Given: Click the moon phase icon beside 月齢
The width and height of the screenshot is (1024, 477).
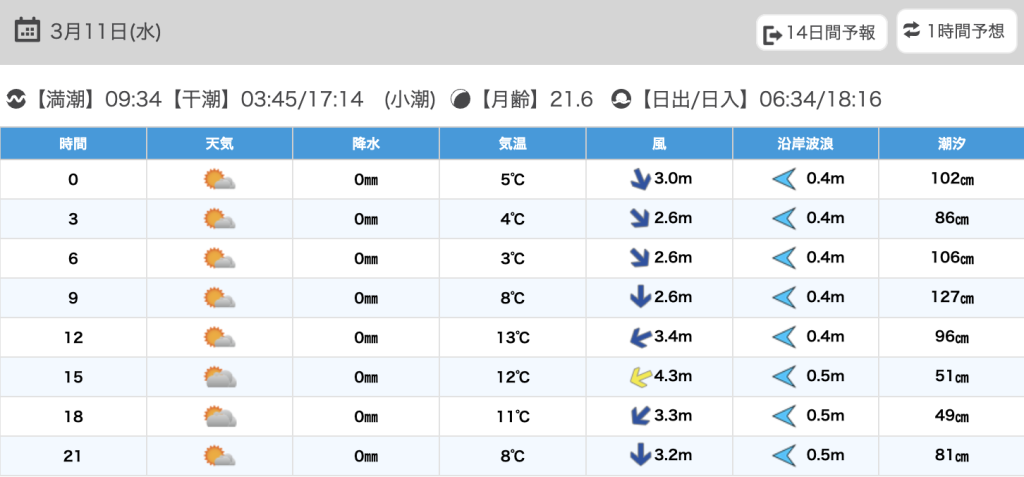Looking at the screenshot, I should (461, 99).
